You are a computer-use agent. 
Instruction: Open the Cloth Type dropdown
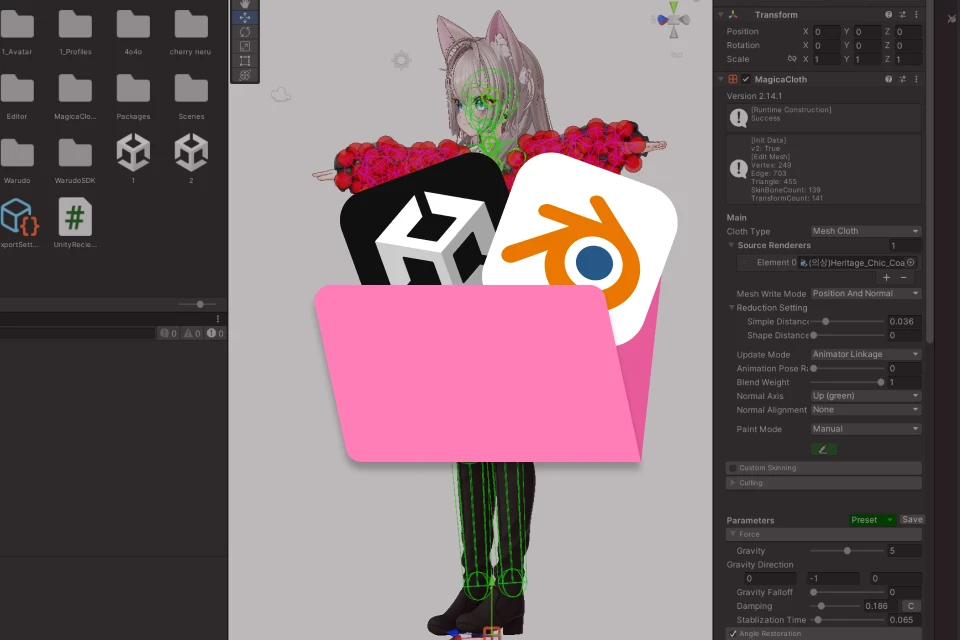(866, 232)
